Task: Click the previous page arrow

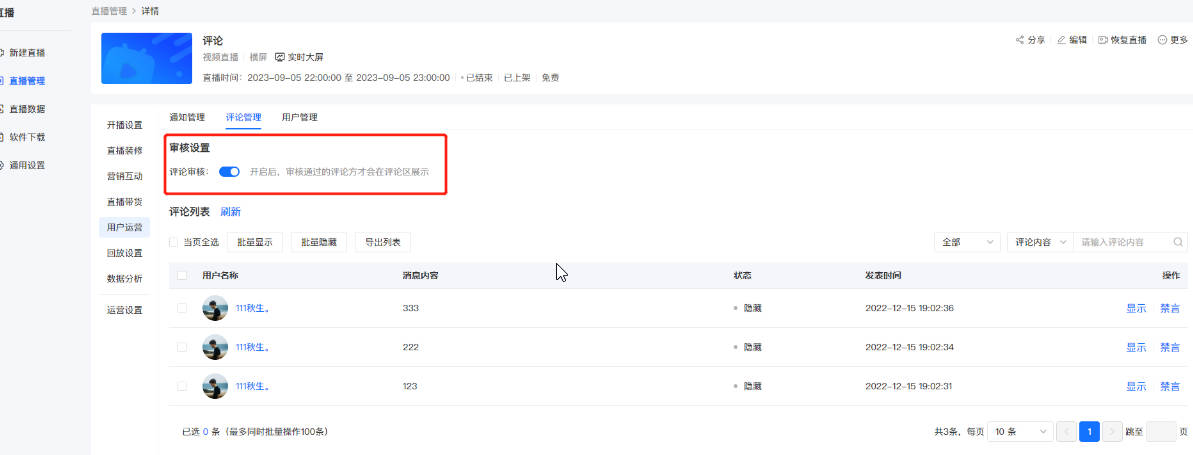Action: (x=1067, y=431)
